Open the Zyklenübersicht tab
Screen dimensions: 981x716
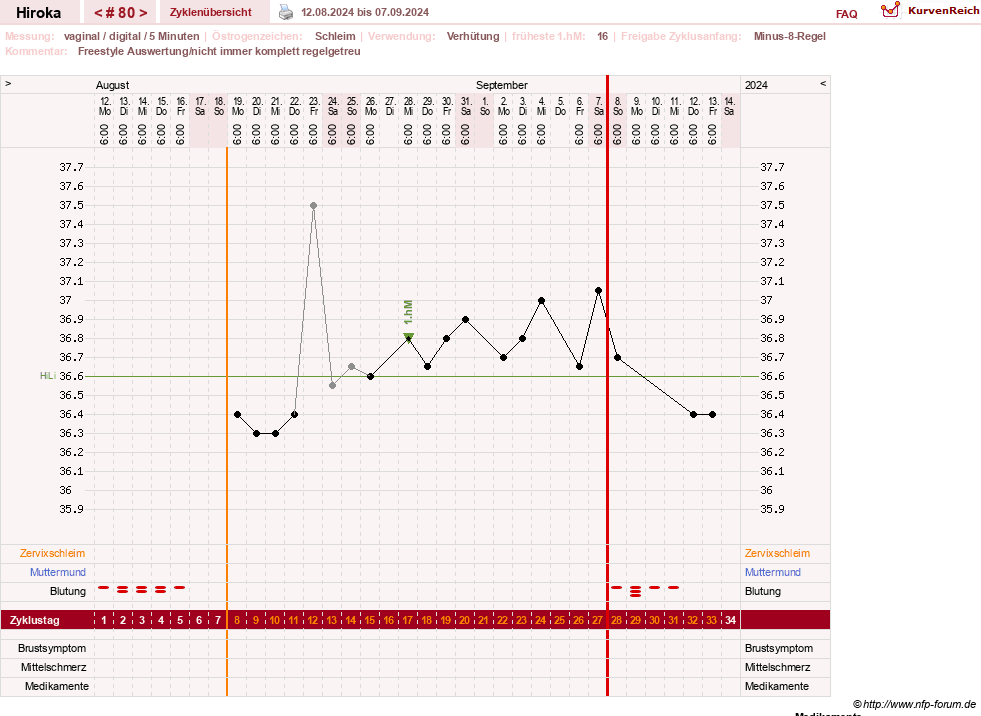211,13
